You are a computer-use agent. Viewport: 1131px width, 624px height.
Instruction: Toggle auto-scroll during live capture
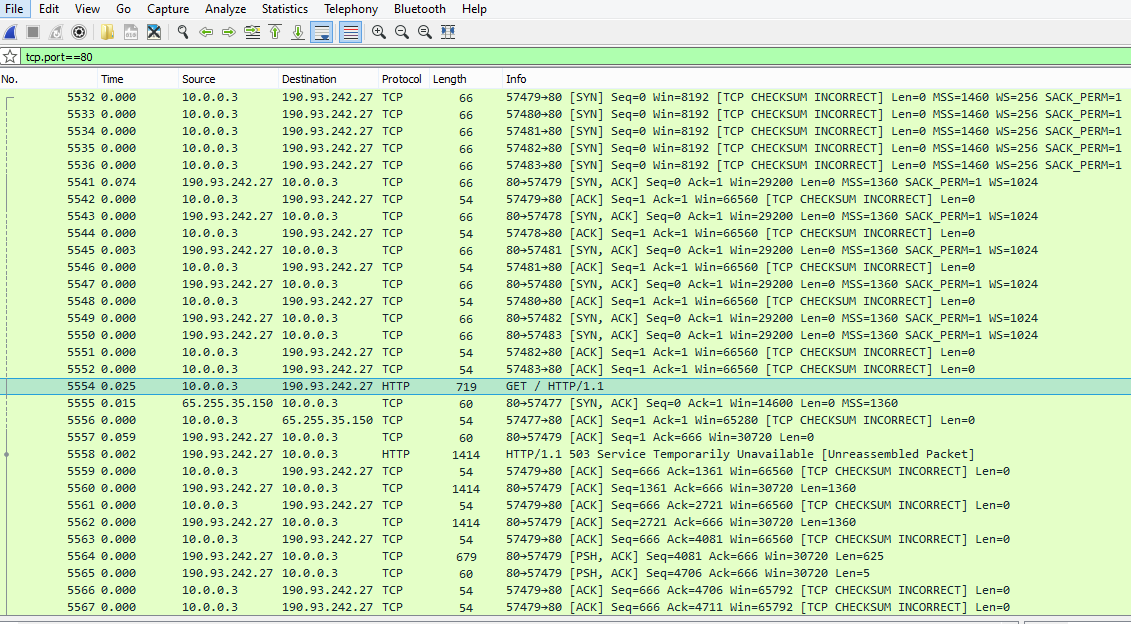[322, 32]
